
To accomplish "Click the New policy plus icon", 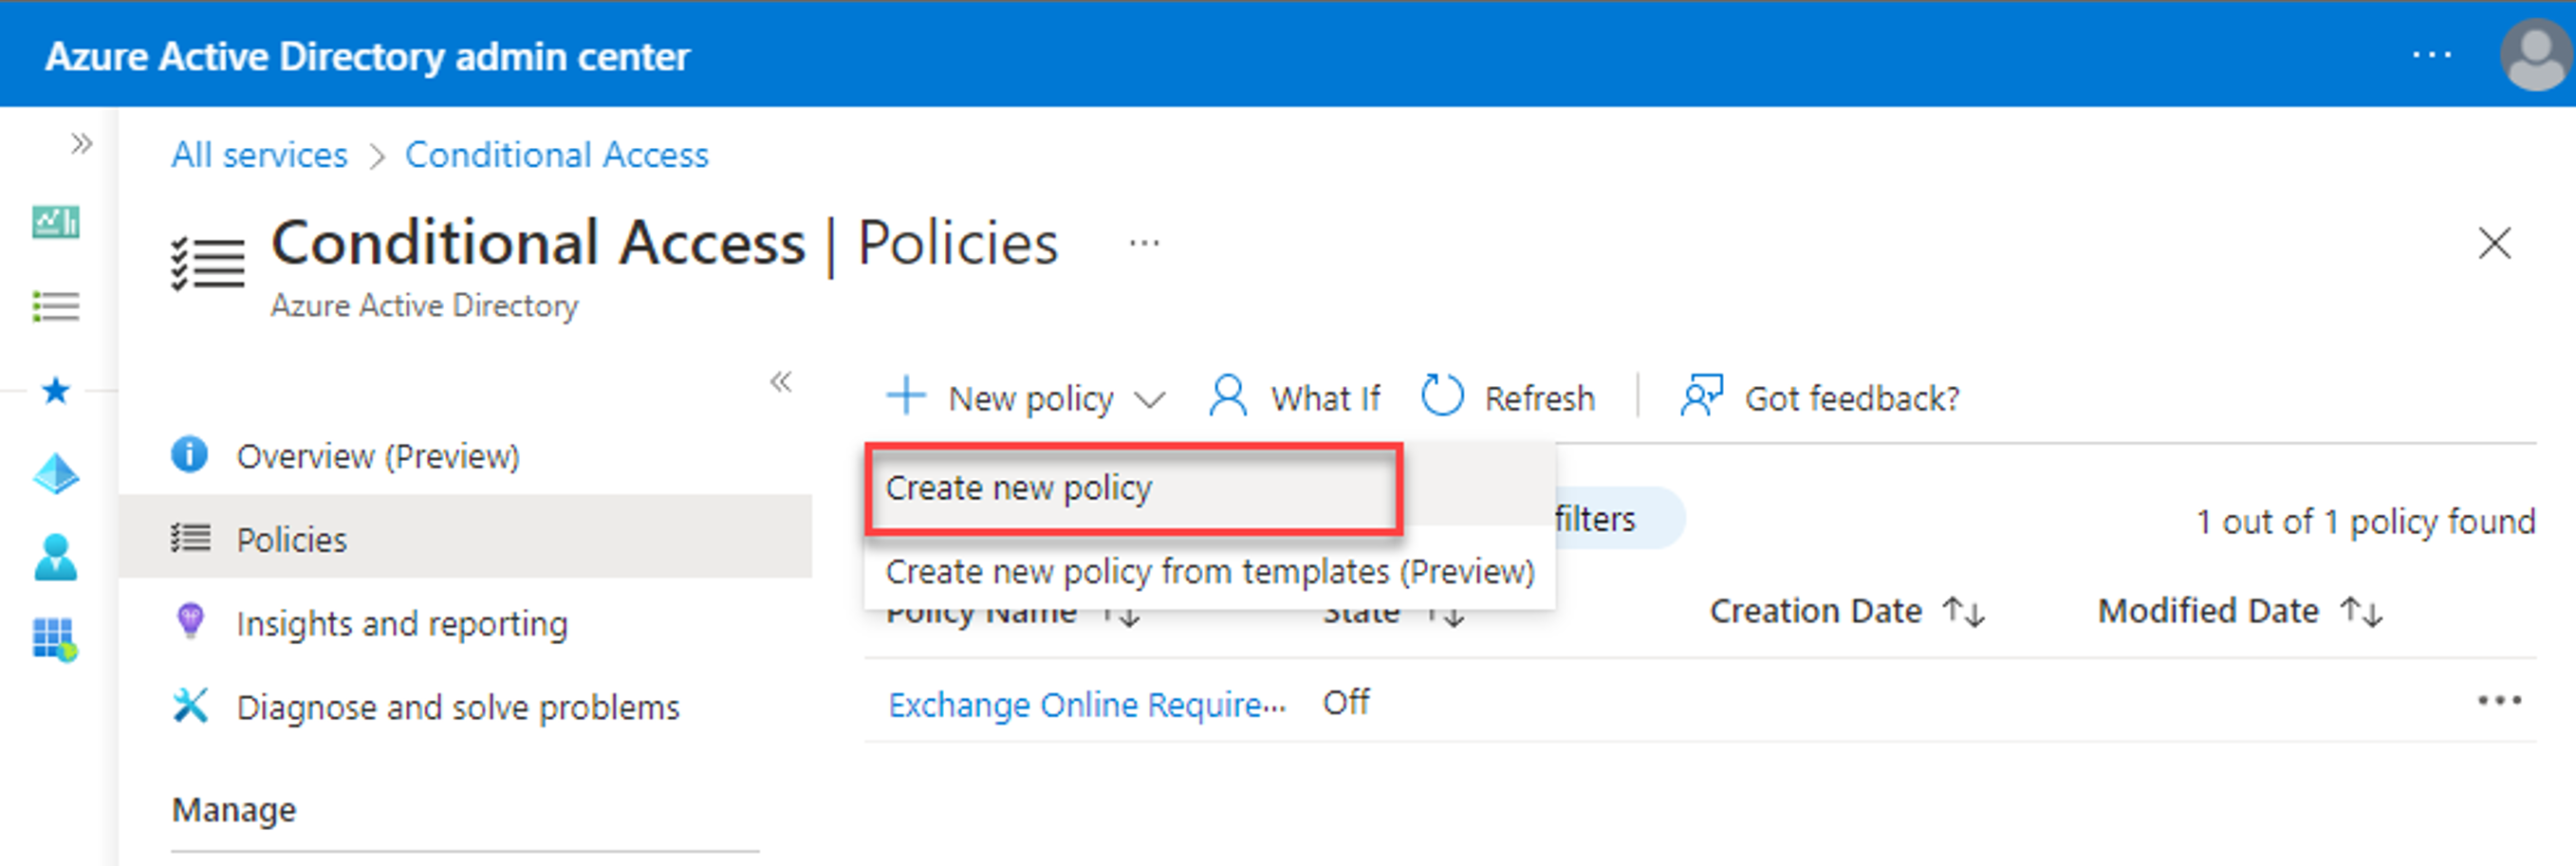I will click(x=906, y=396).
